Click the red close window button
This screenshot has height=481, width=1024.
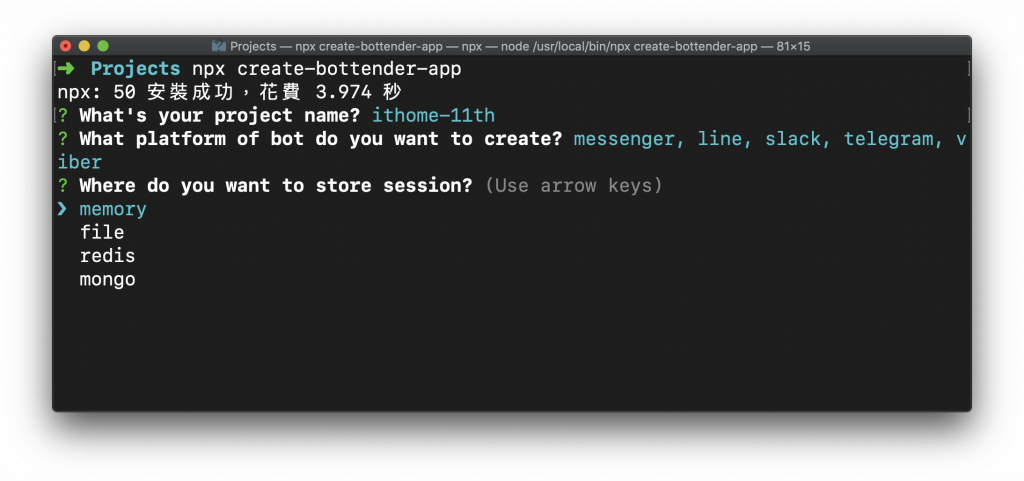click(65, 46)
